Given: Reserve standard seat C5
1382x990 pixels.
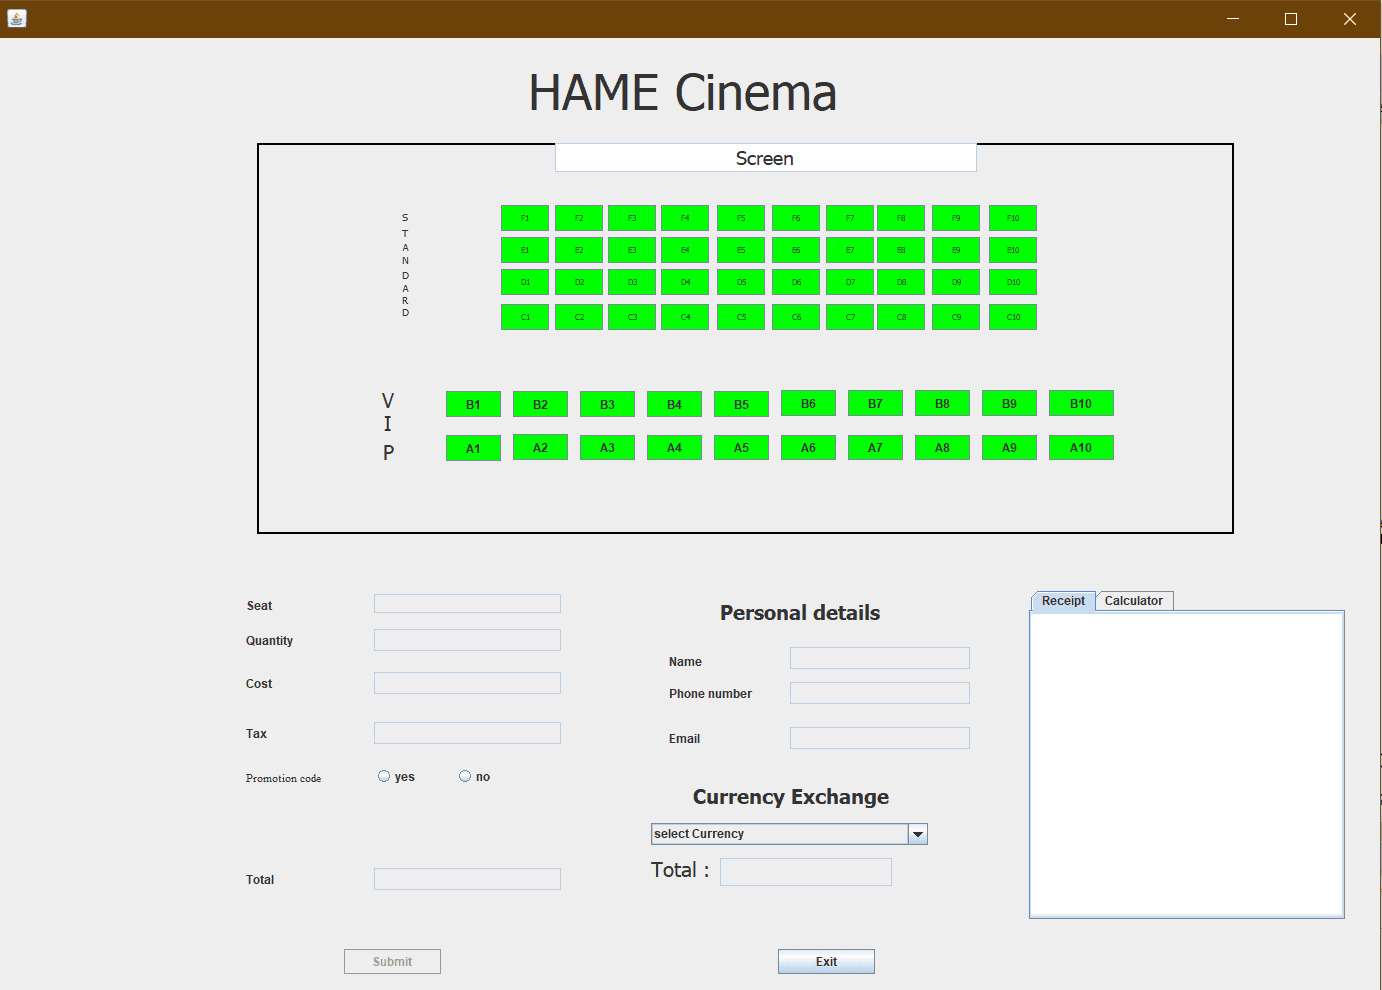Looking at the screenshot, I should pyautogui.click(x=741, y=317).
